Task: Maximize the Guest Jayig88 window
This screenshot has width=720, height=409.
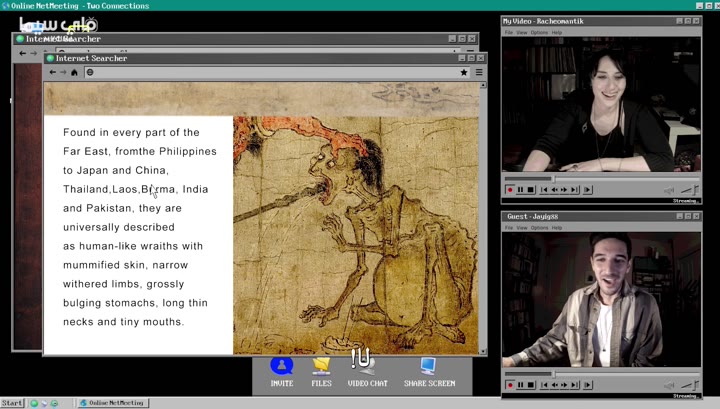Action: click(x=688, y=216)
